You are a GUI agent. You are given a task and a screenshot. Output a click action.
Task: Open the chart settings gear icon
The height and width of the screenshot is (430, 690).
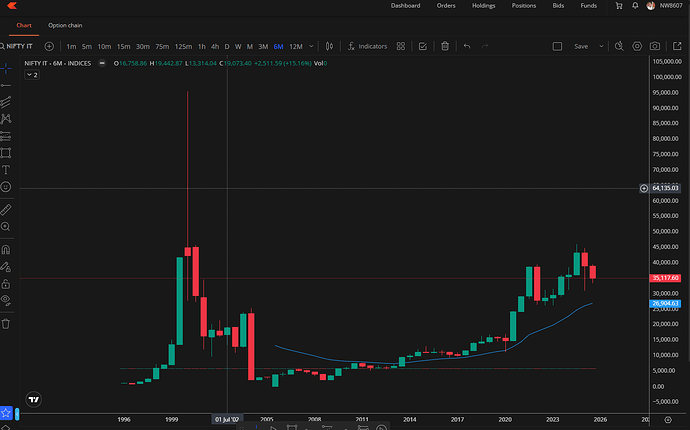point(636,46)
